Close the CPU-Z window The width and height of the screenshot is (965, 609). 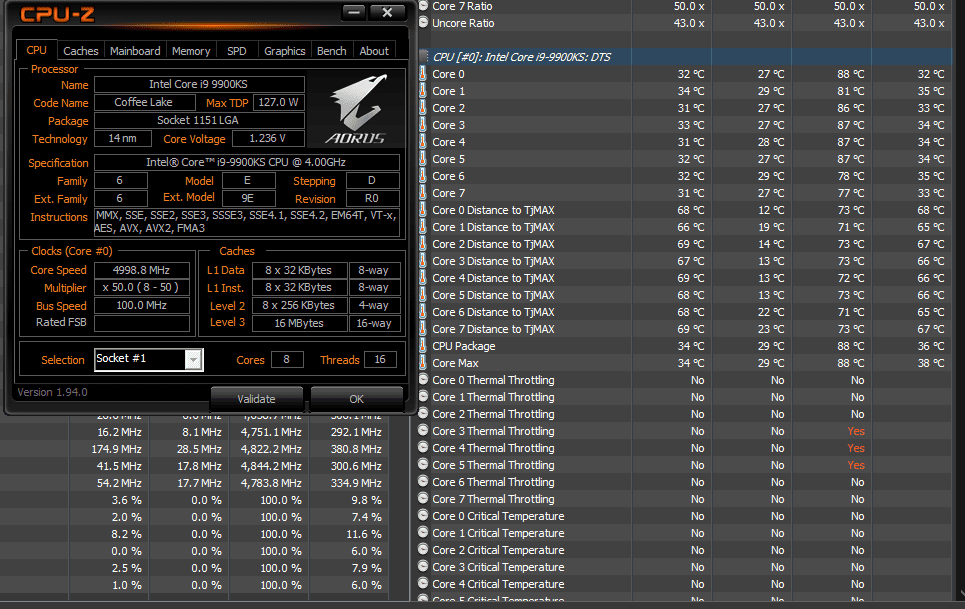point(387,12)
